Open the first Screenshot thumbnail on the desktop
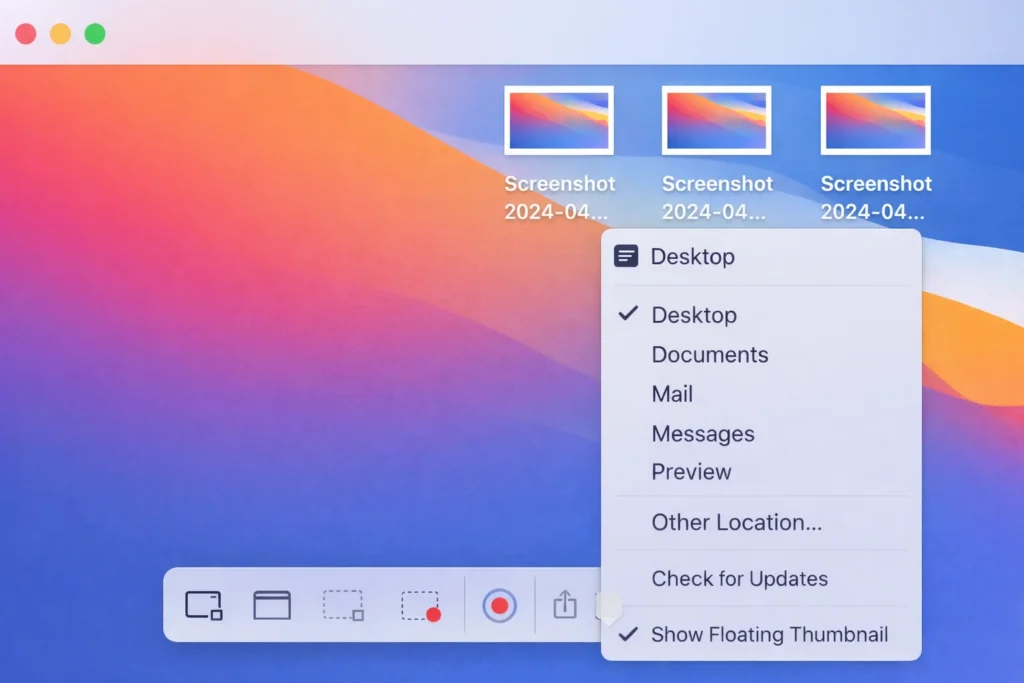The image size is (1024, 683). tap(559, 120)
